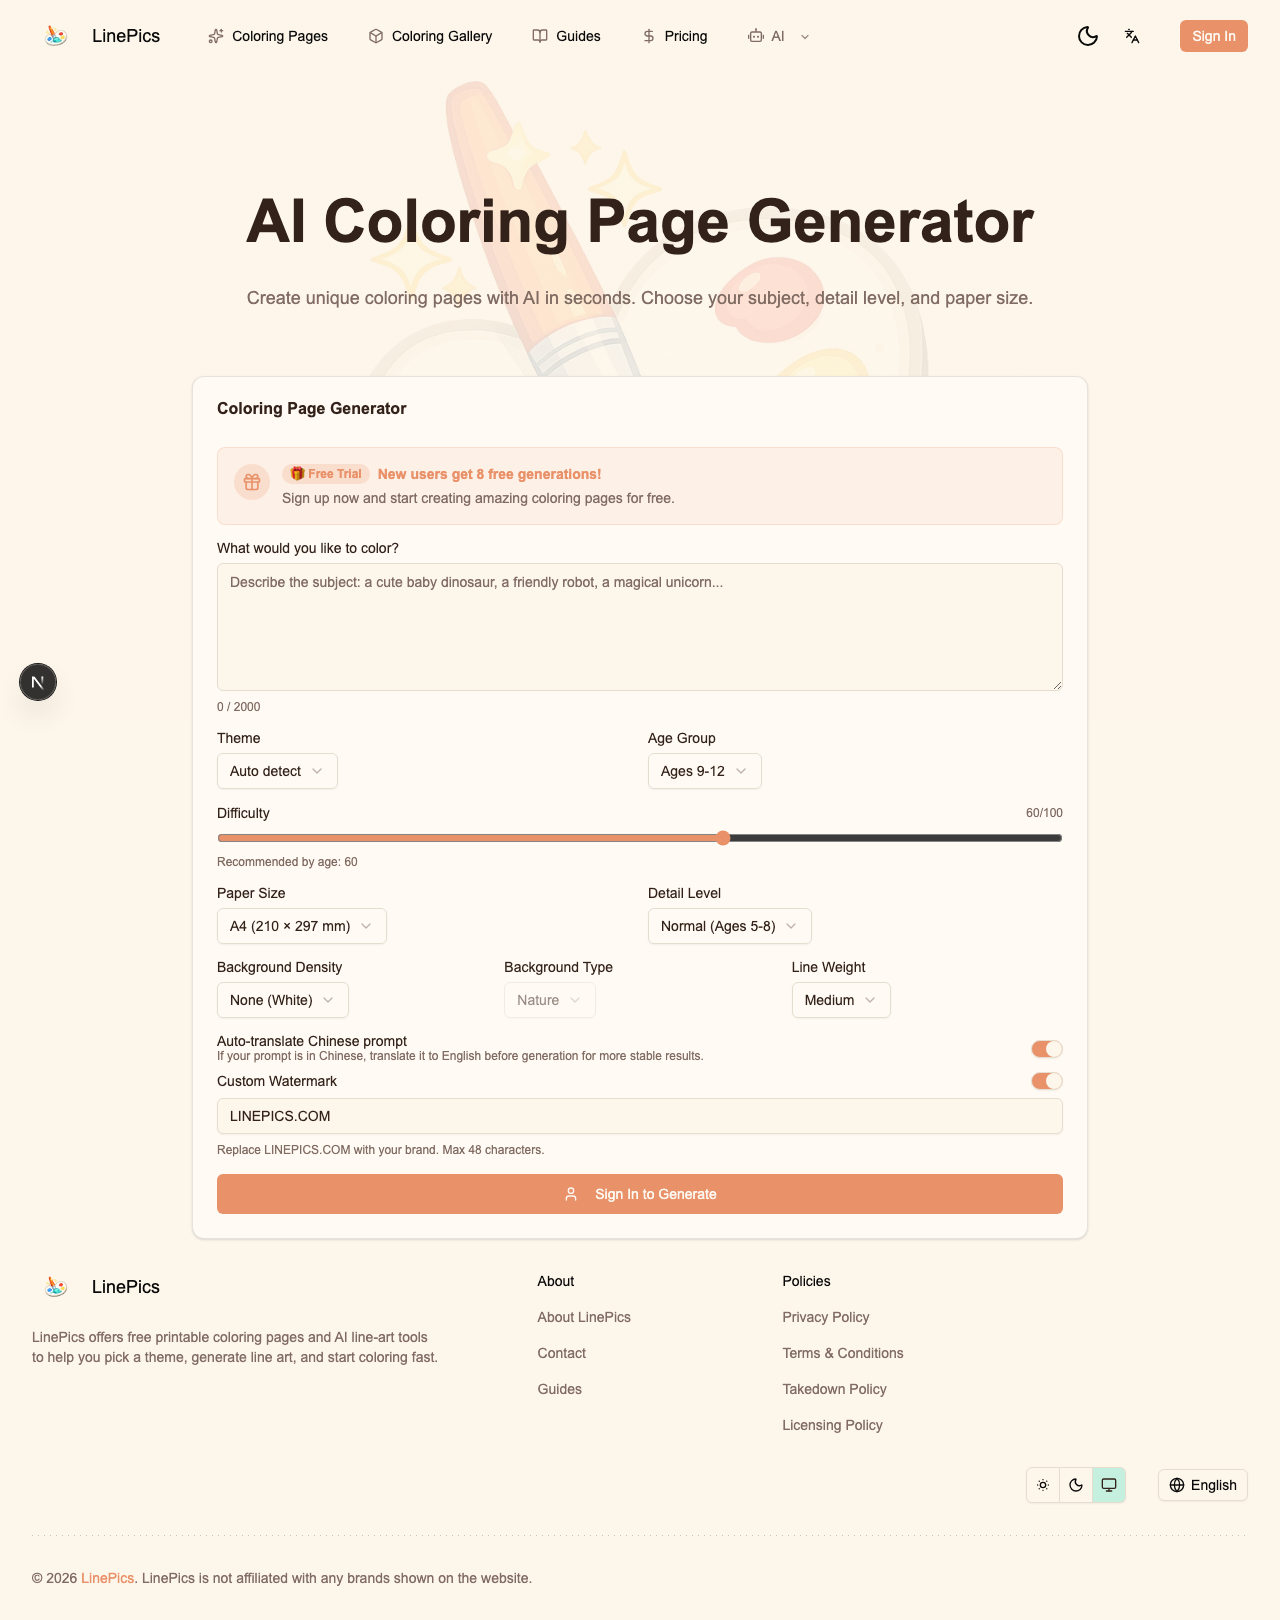Disable Auto-translate Chinese prompt switch
Image resolution: width=1280 pixels, height=1620 pixels.
[1047, 1049]
